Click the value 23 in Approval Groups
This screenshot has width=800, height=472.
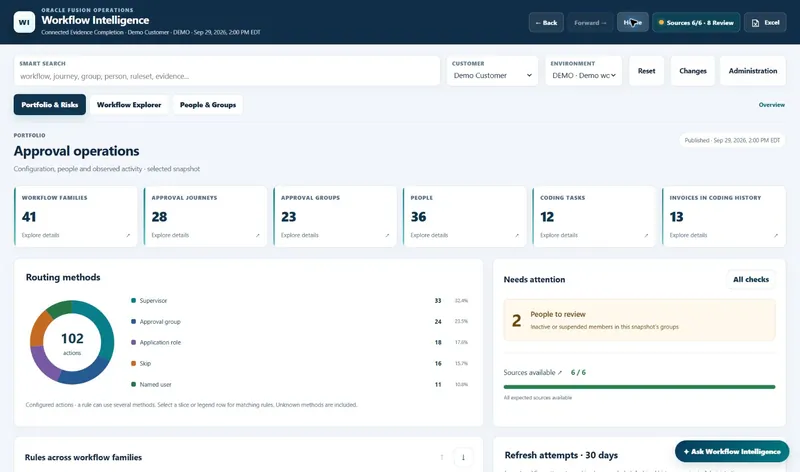coord(289,217)
